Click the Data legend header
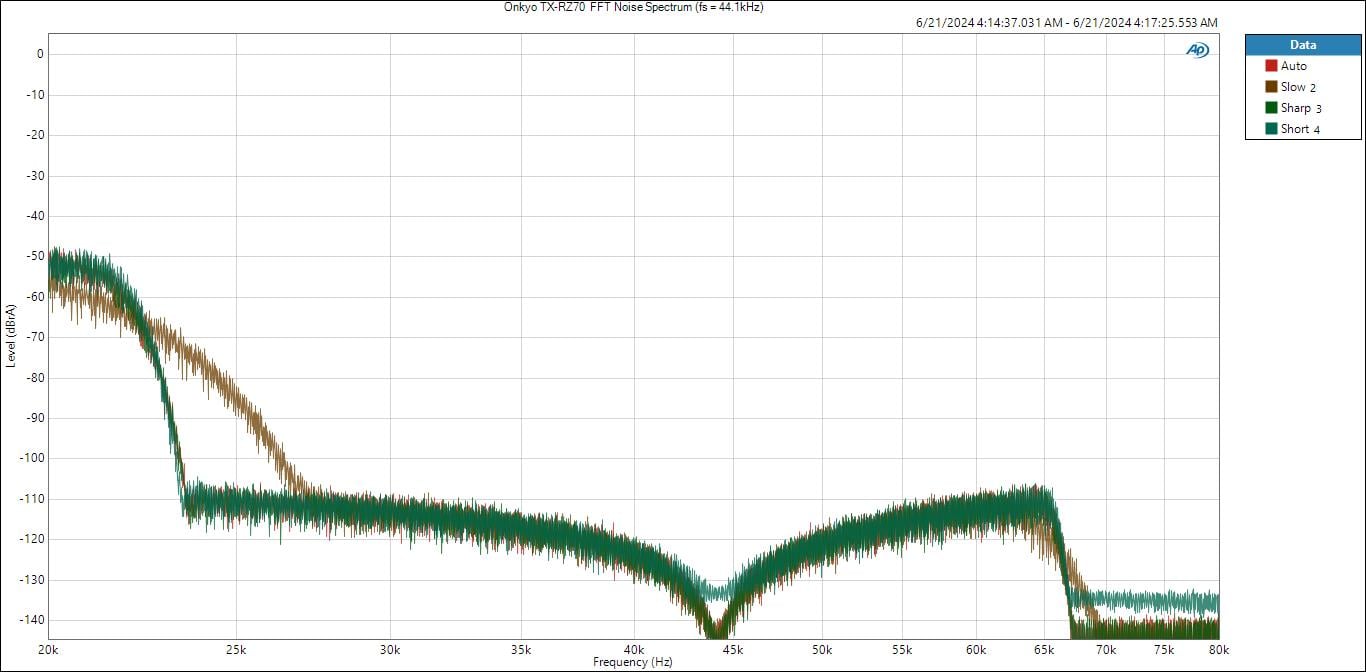 click(1303, 45)
